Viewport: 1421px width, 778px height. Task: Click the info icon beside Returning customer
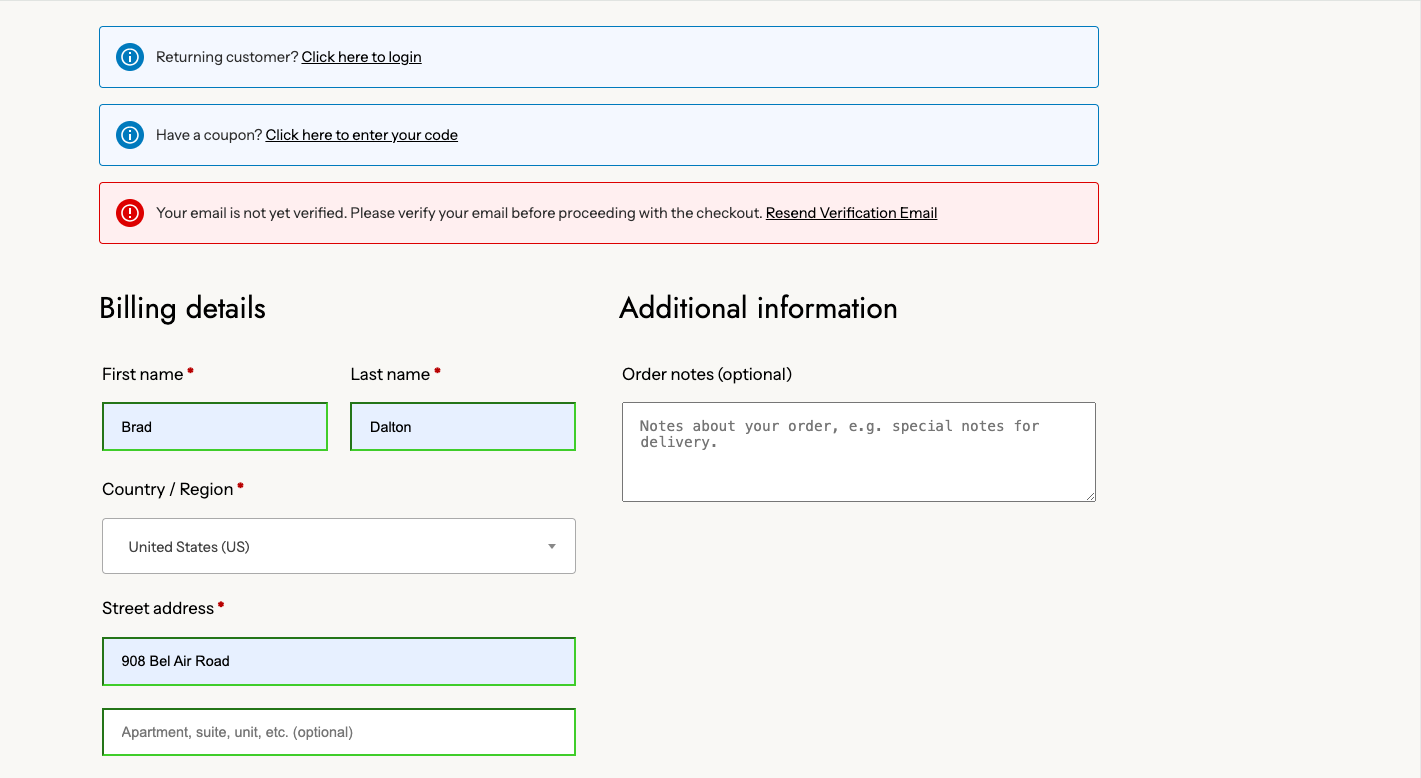click(x=130, y=57)
